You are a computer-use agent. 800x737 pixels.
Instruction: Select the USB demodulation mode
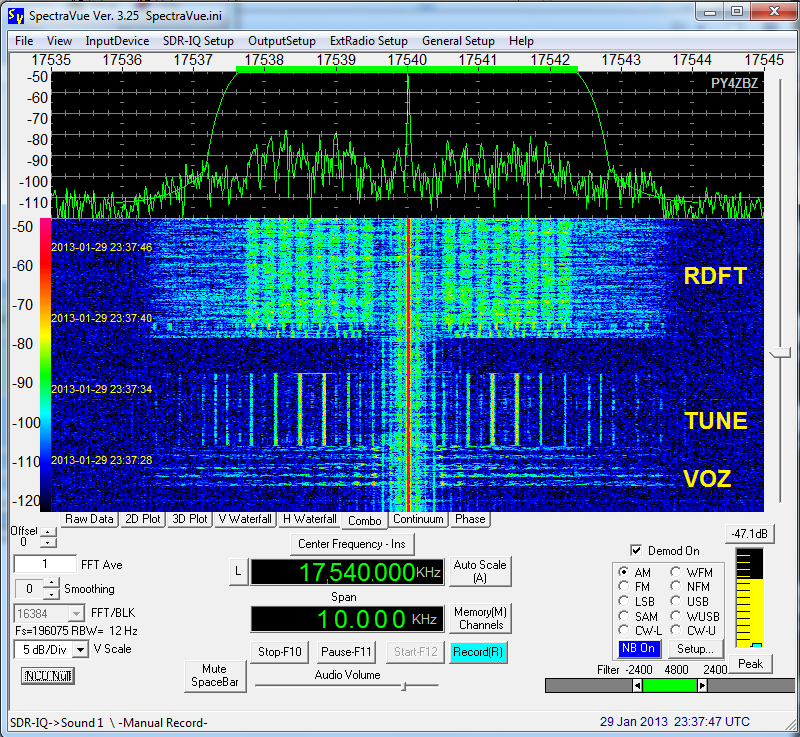[x=677, y=602]
